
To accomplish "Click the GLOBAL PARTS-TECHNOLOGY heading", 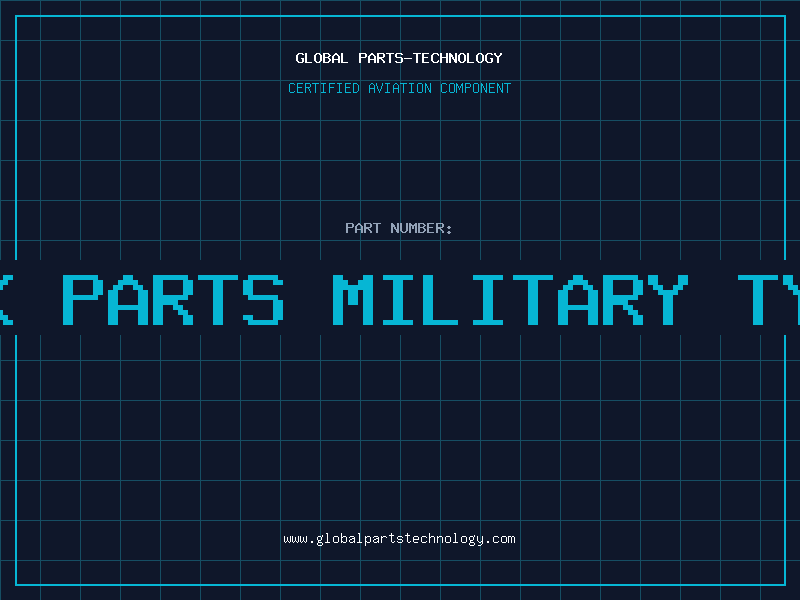I will 399,58.
